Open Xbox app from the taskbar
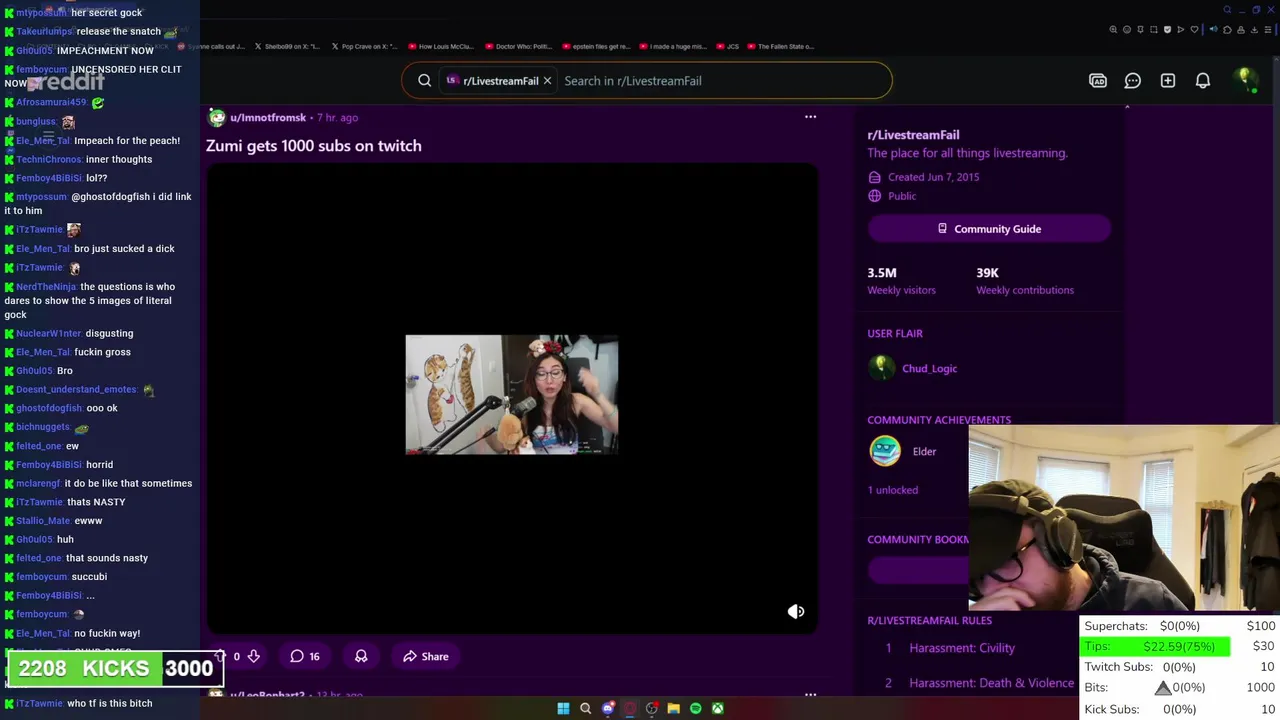 717,708
